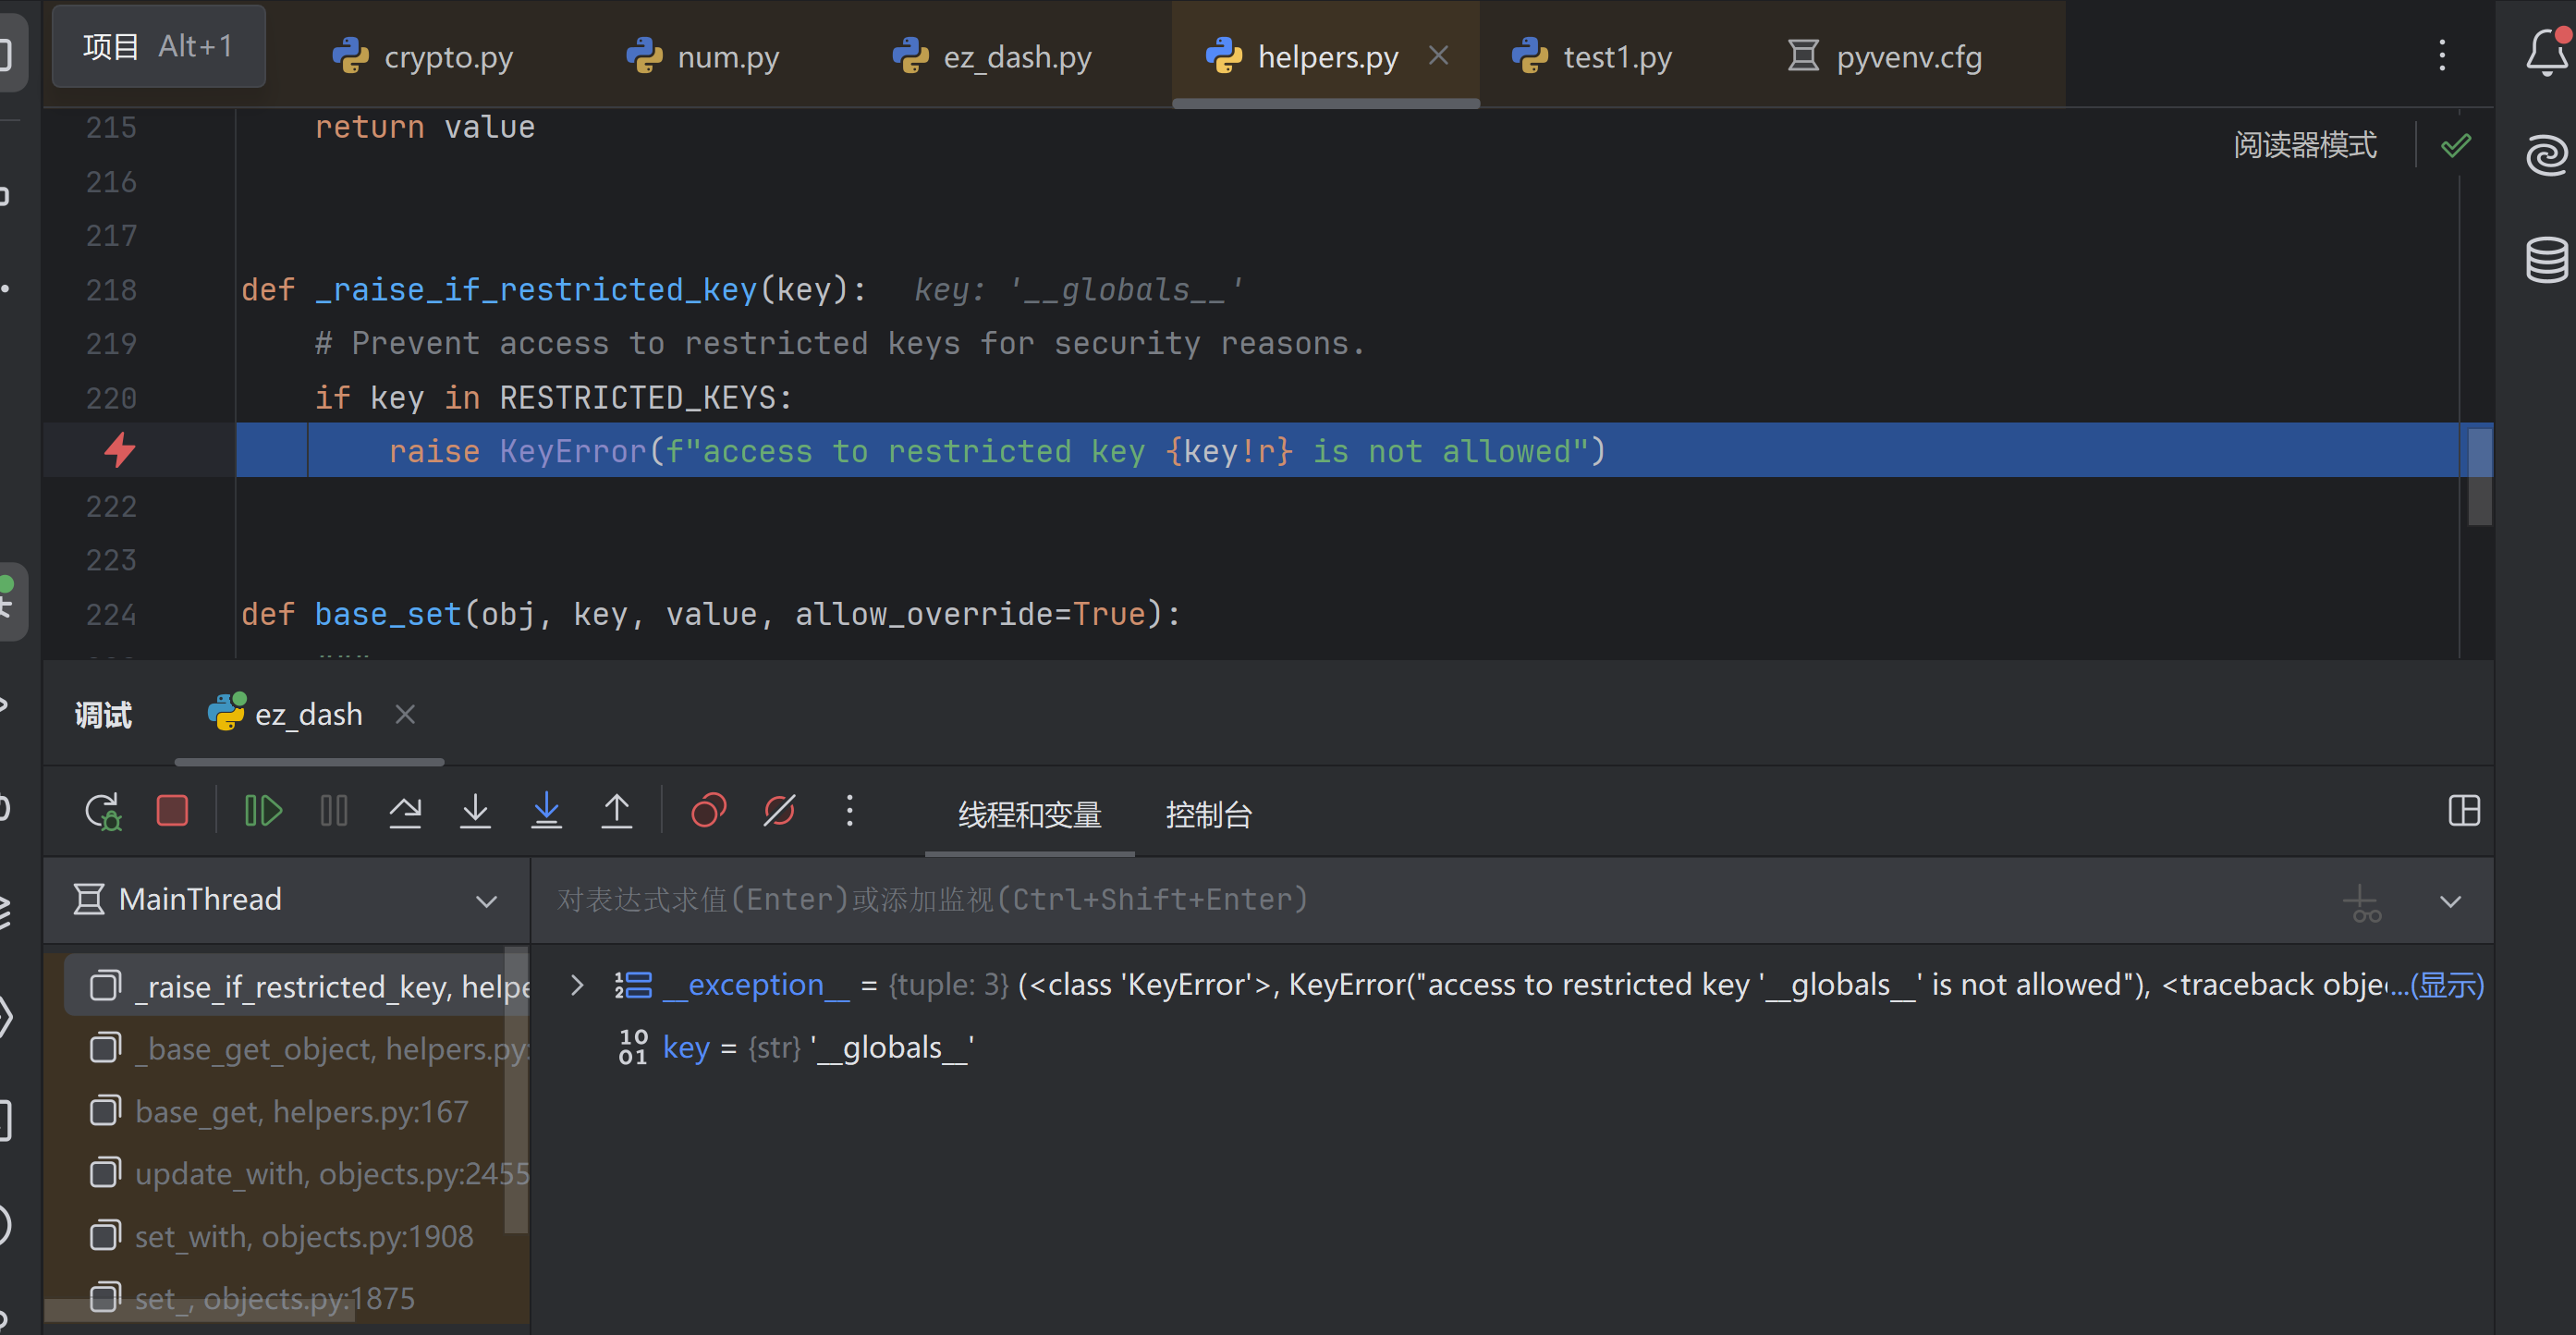Click the frames list vertical scrollbar
This screenshot has height=1335, width=2576.
(516, 1090)
